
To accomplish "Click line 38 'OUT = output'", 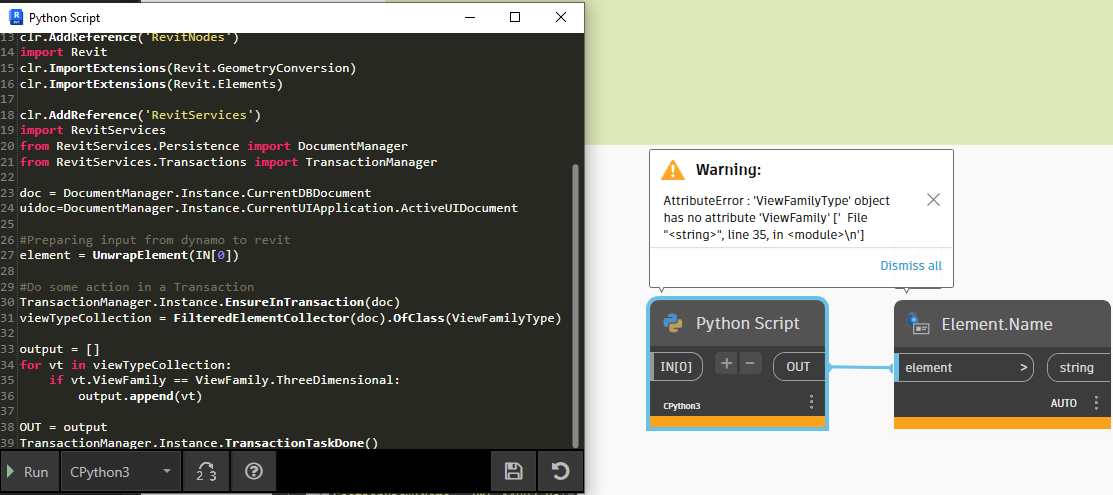I will click(63, 428).
